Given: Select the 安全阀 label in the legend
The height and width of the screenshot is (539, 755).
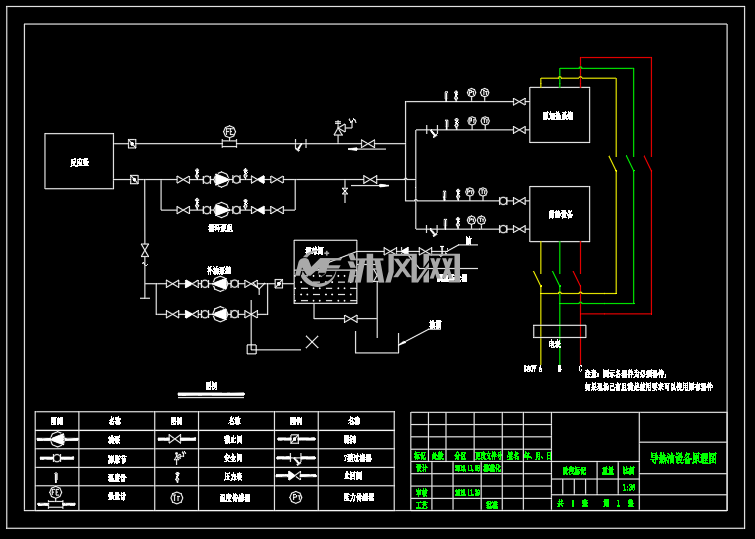Looking at the screenshot, I should coord(233,458).
